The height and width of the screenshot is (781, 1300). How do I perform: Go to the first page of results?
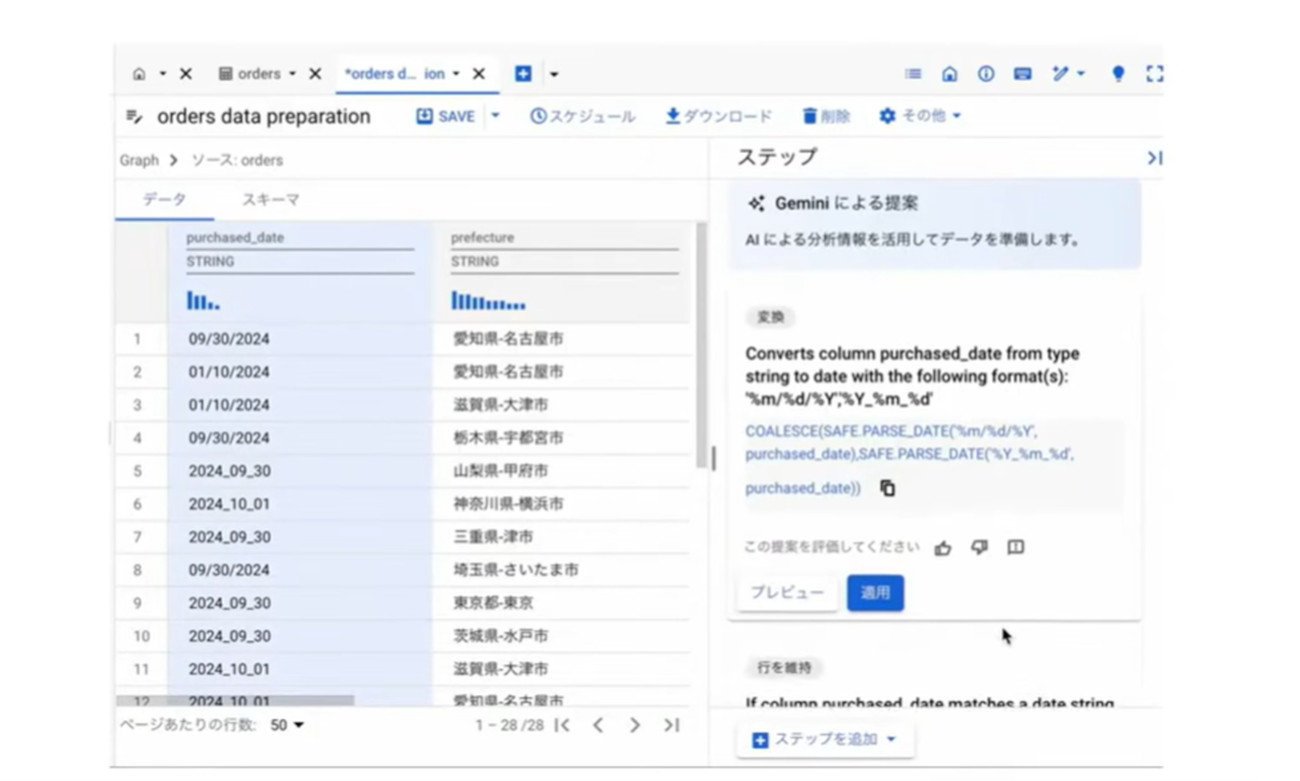coord(562,725)
